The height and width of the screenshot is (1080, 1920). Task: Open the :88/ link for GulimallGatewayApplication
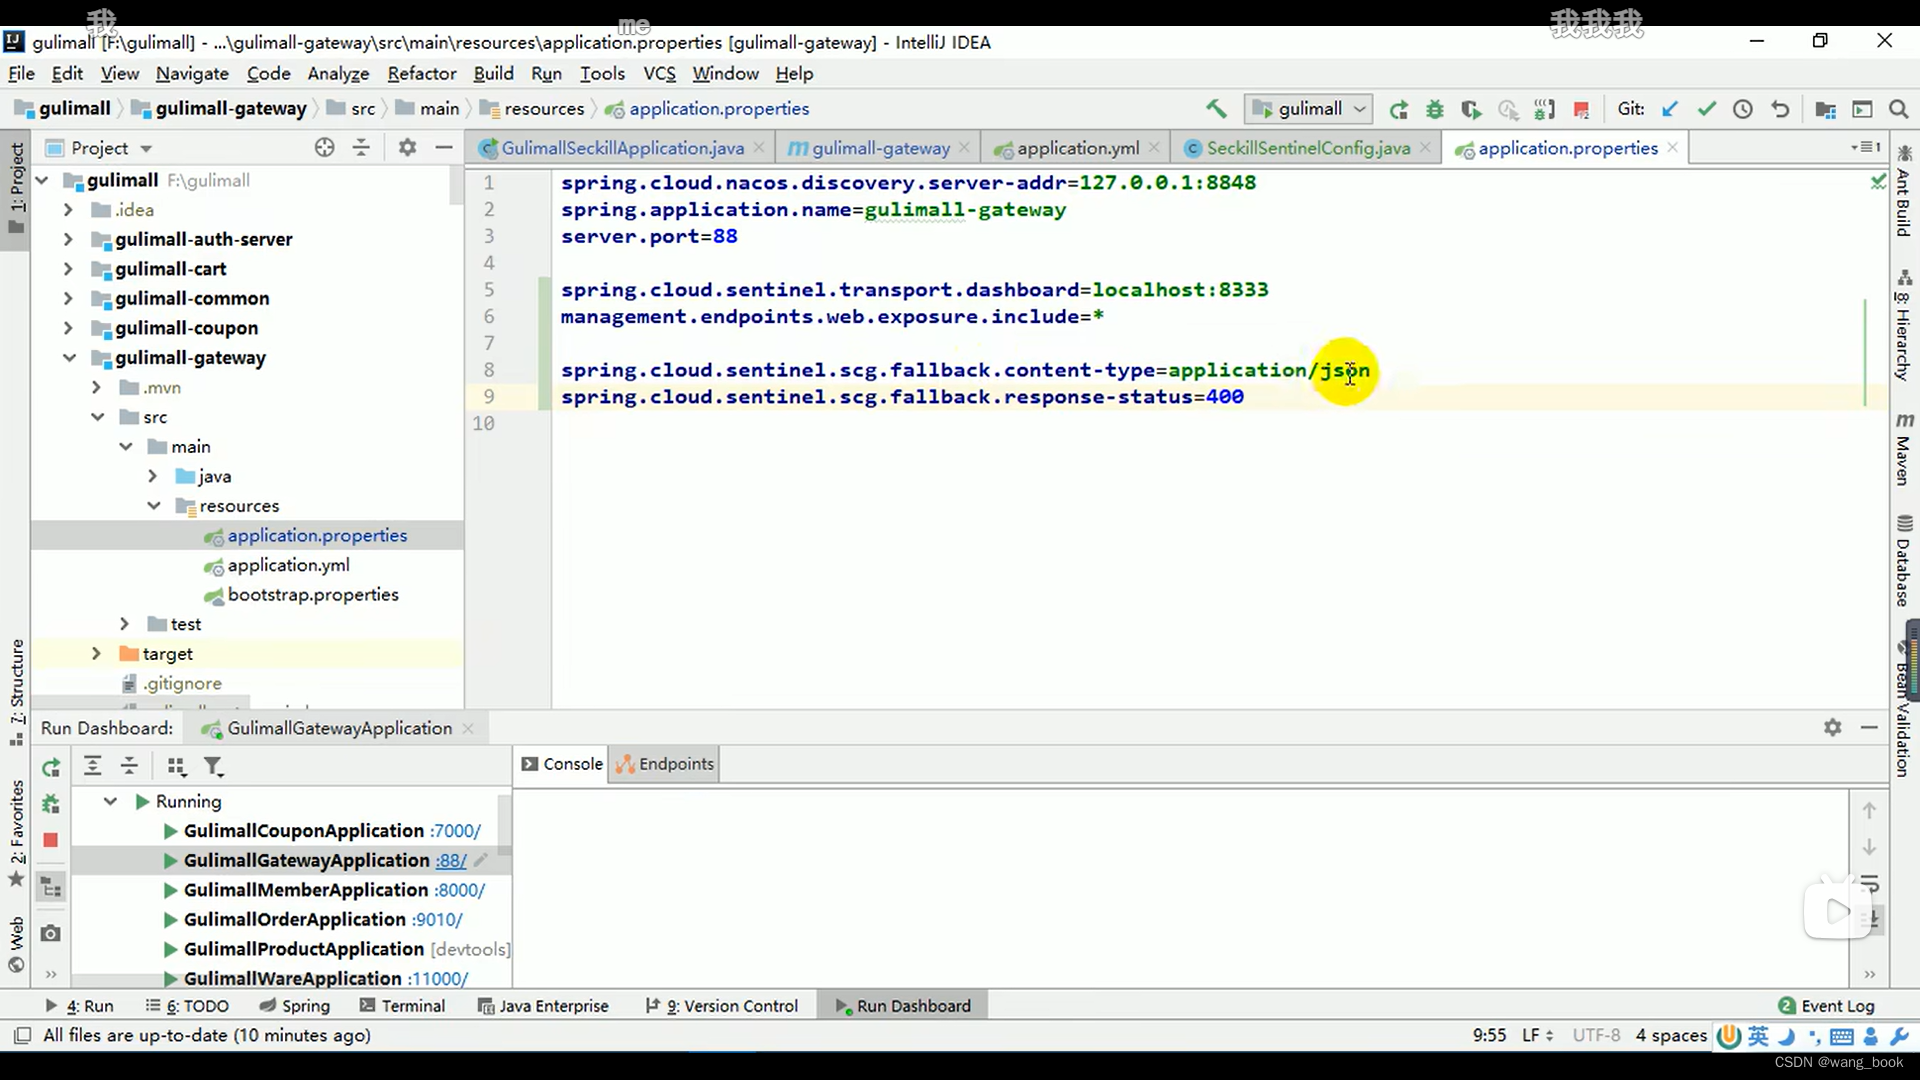(451, 861)
